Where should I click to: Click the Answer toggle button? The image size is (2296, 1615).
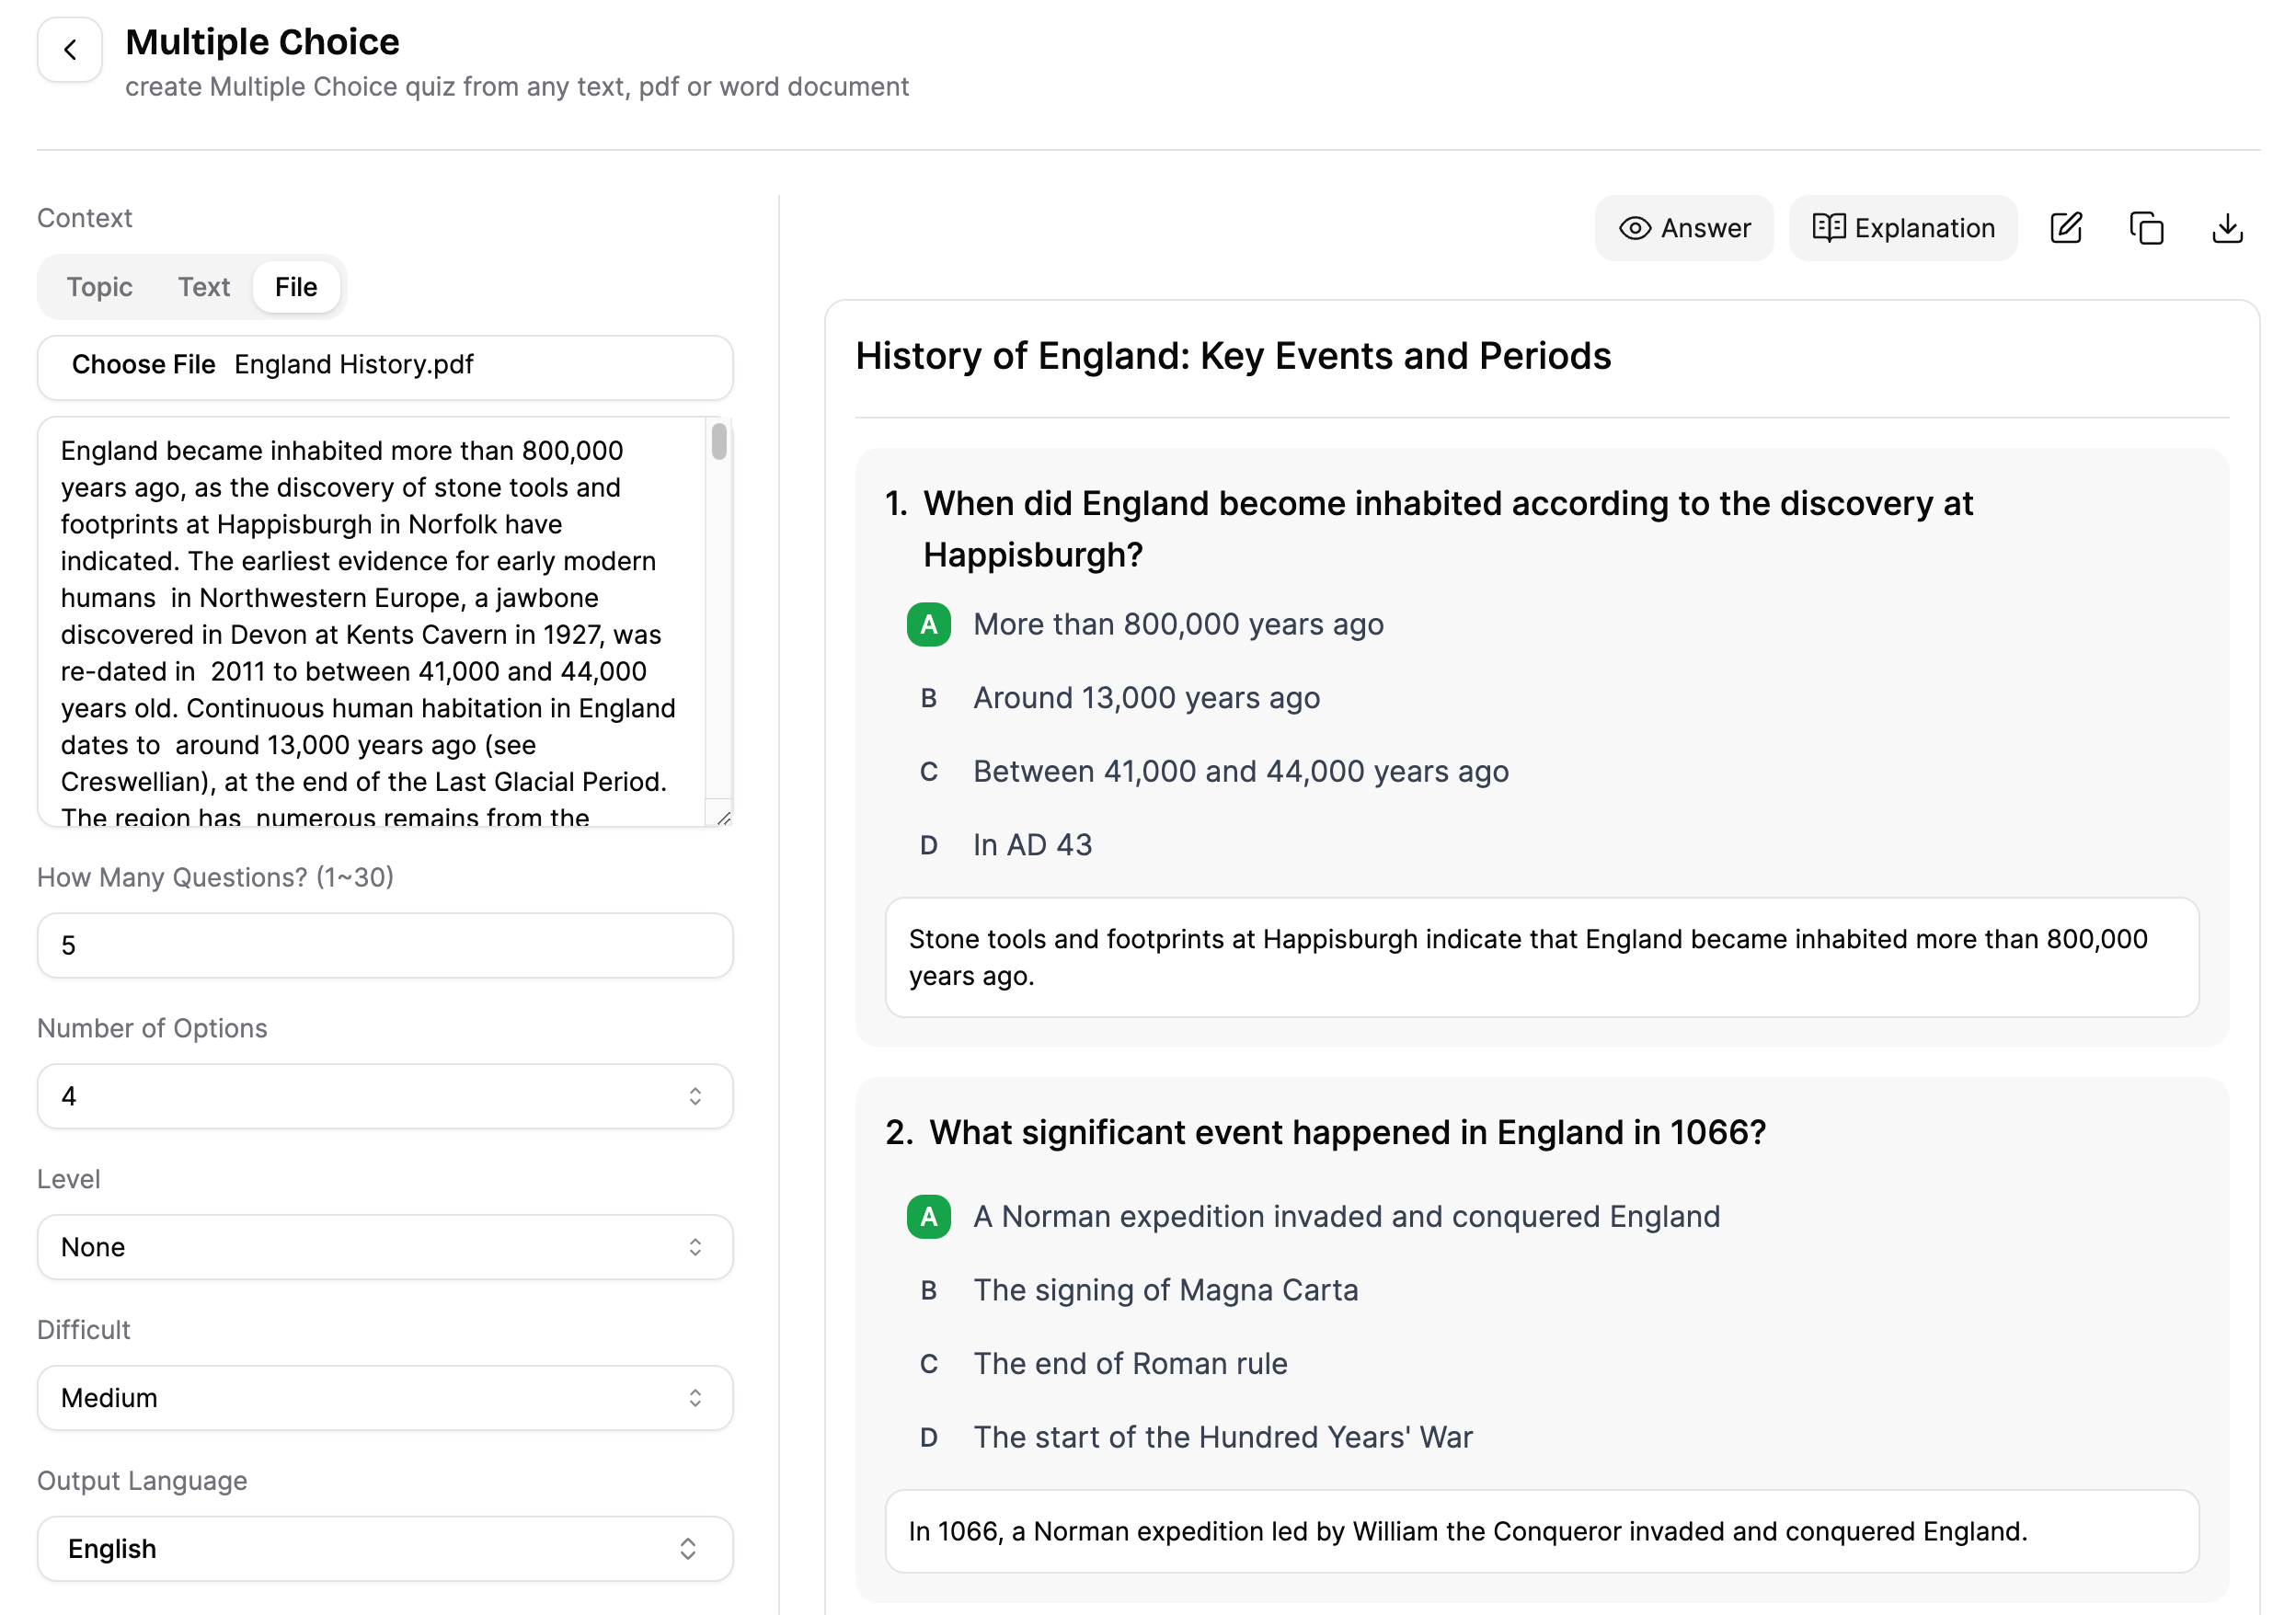tap(1682, 225)
